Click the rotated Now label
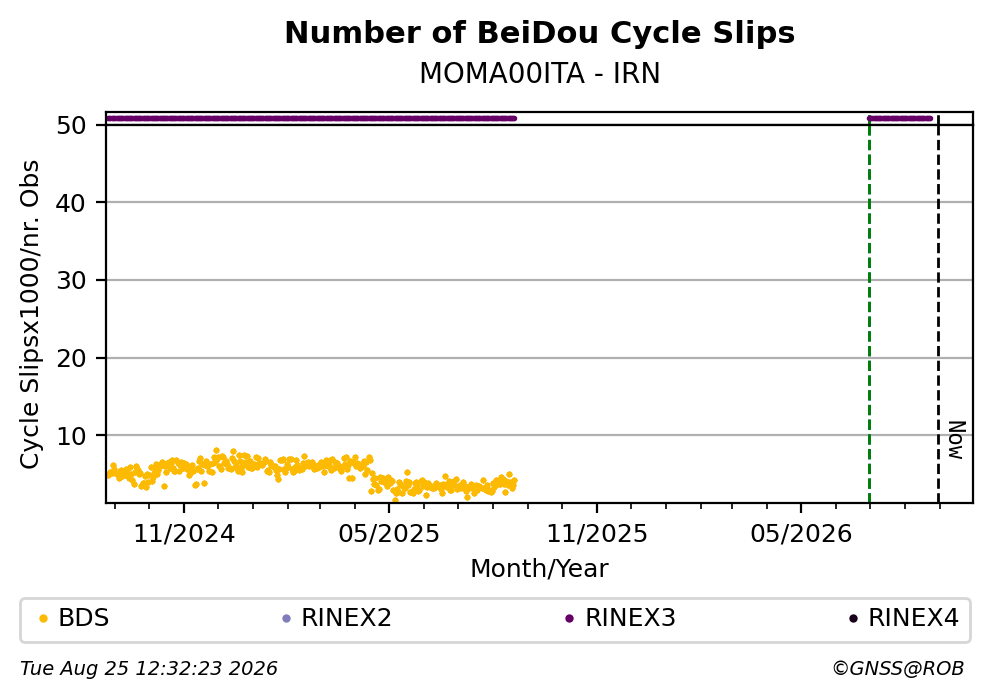The height and width of the screenshot is (699, 993). pos(956,440)
